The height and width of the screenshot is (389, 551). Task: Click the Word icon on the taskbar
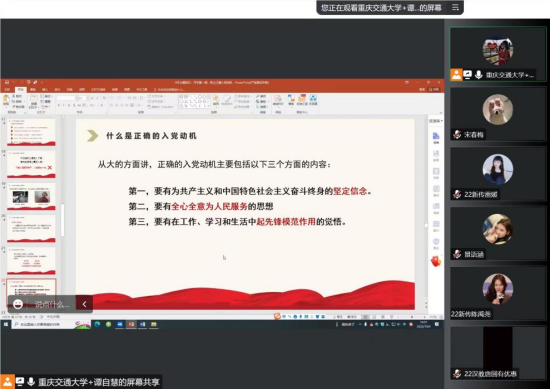coord(142,324)
